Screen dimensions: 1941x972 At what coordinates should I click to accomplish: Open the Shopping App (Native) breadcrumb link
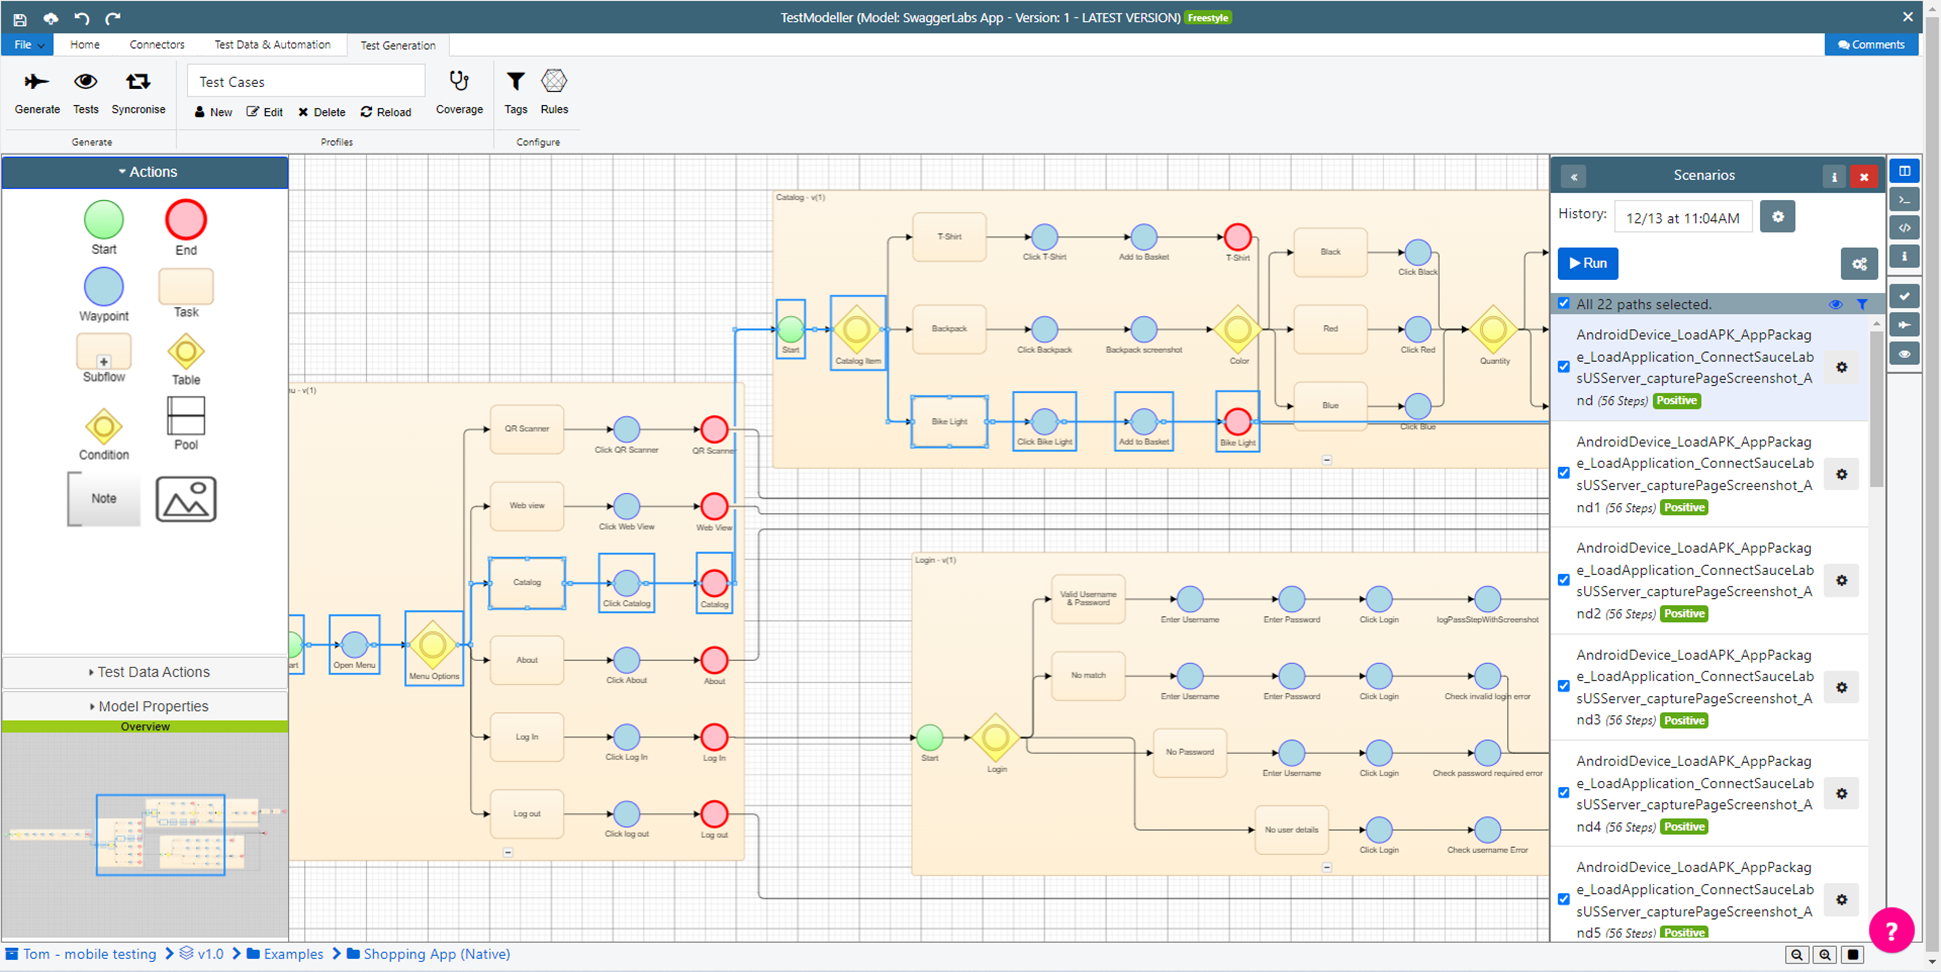coord(437,954)
